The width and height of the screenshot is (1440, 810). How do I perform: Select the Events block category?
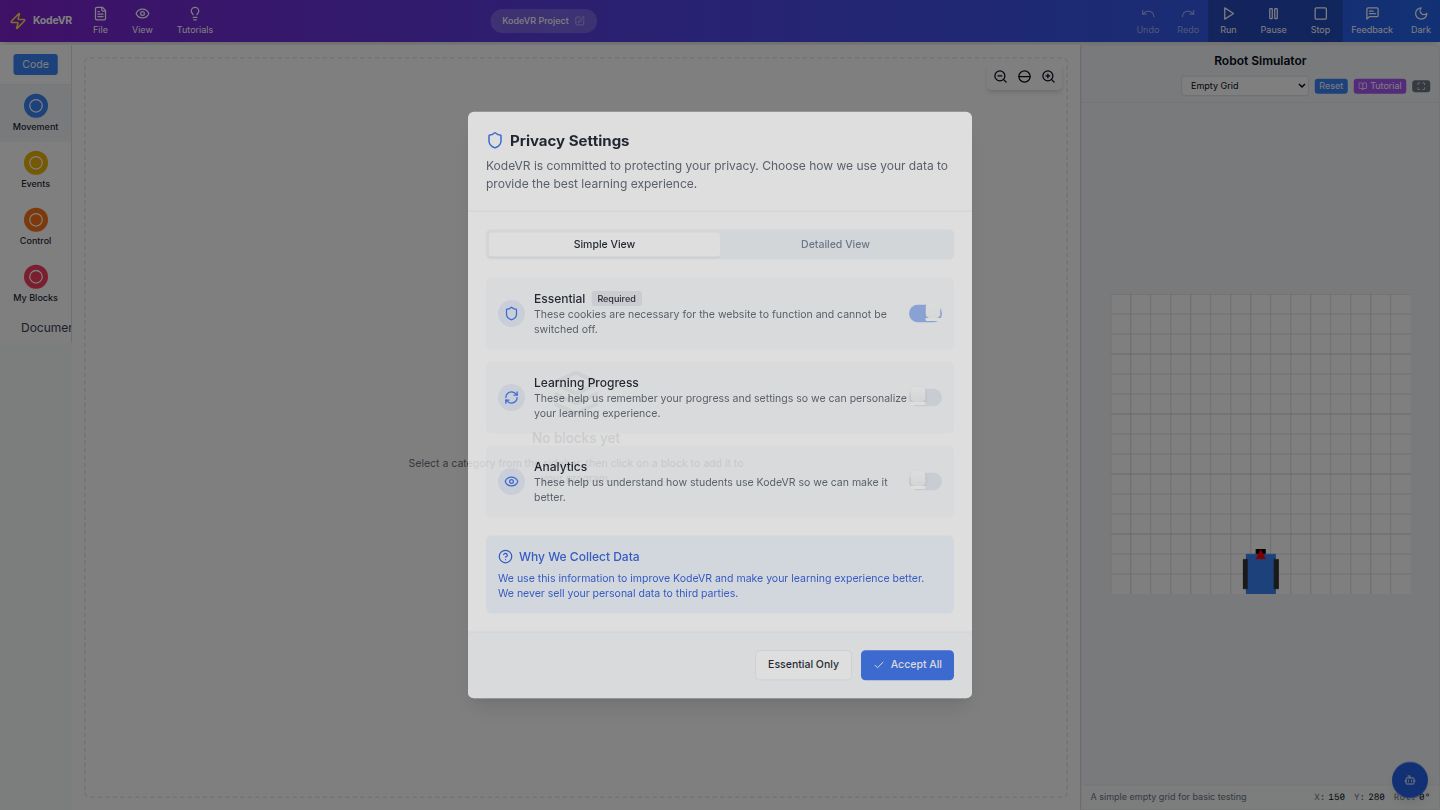35,170
